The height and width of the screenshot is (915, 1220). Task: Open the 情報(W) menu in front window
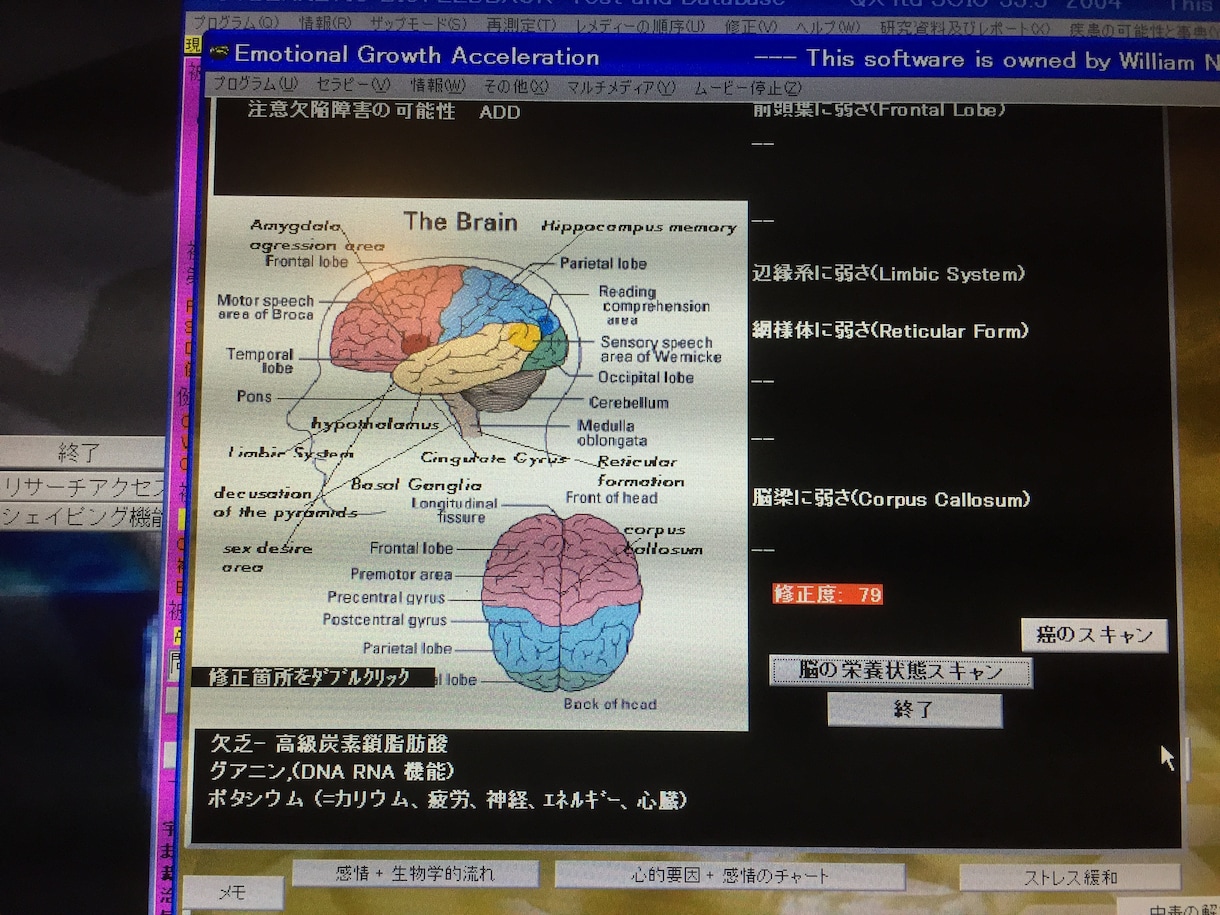click(438, 86)
